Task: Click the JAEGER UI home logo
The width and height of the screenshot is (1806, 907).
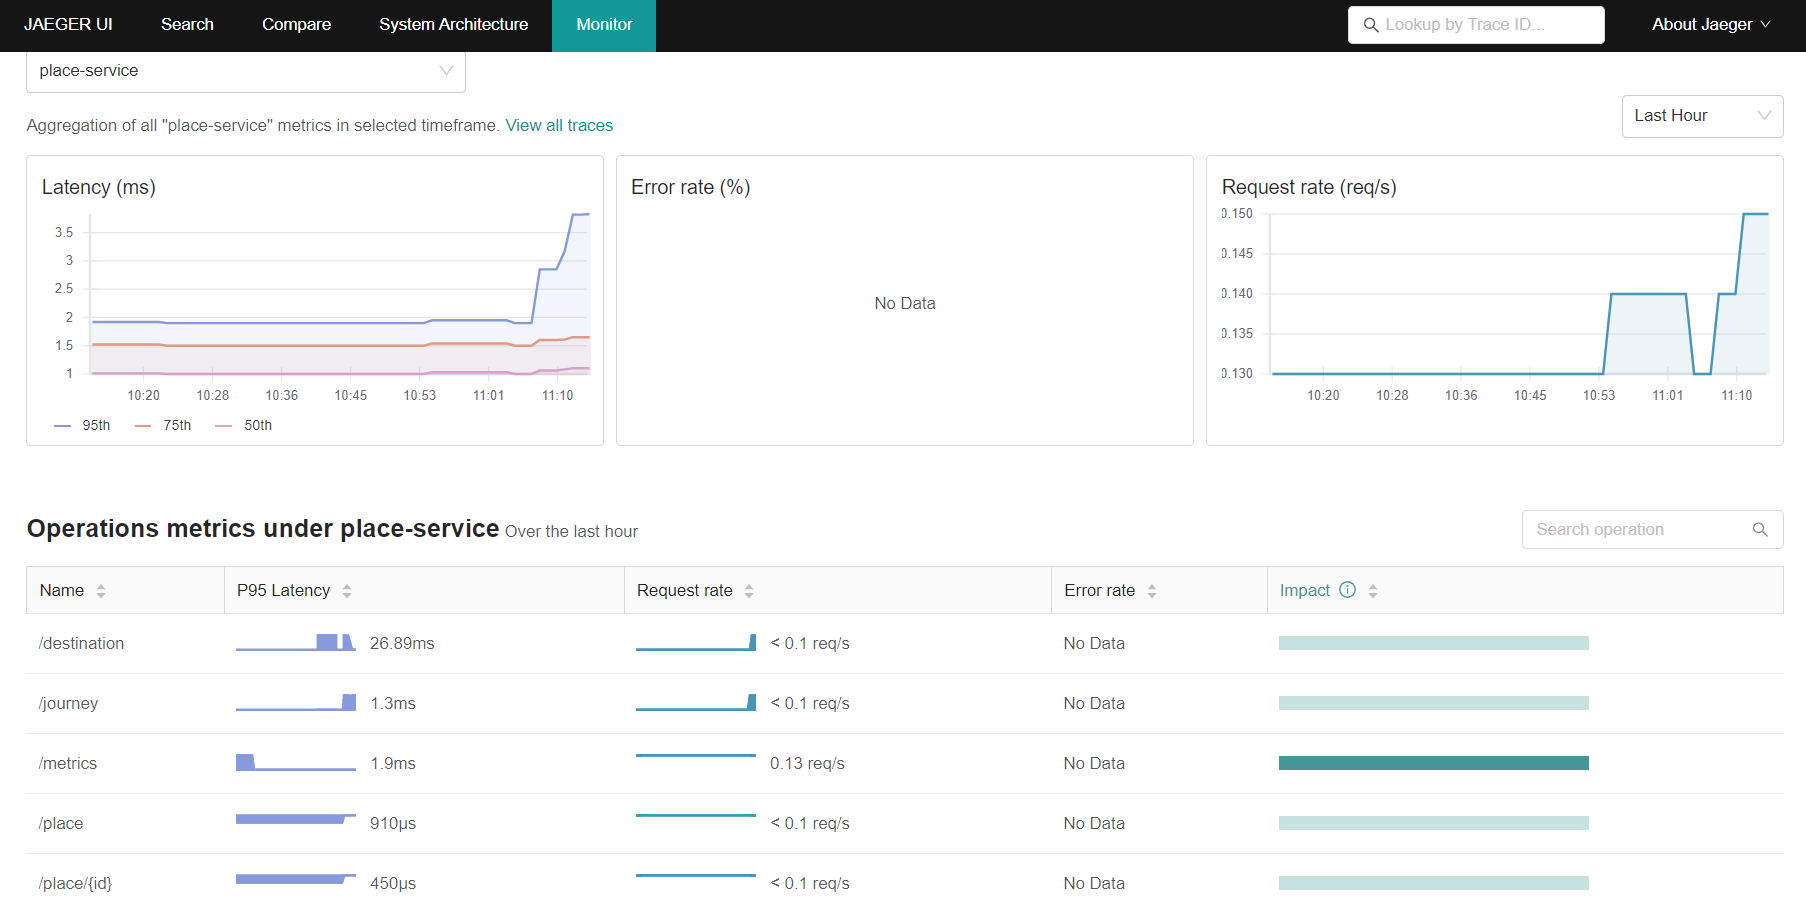Action: click(x=68, y=24)
